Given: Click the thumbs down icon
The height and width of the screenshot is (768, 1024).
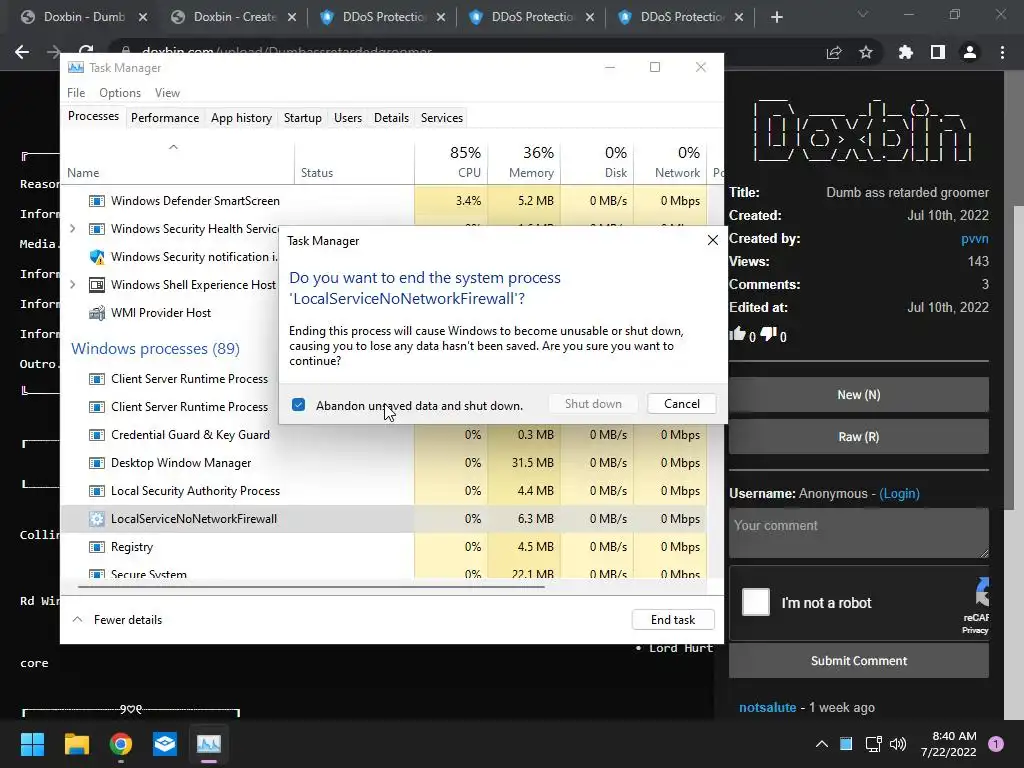Looking at the screenshot, I should (768, 334).
